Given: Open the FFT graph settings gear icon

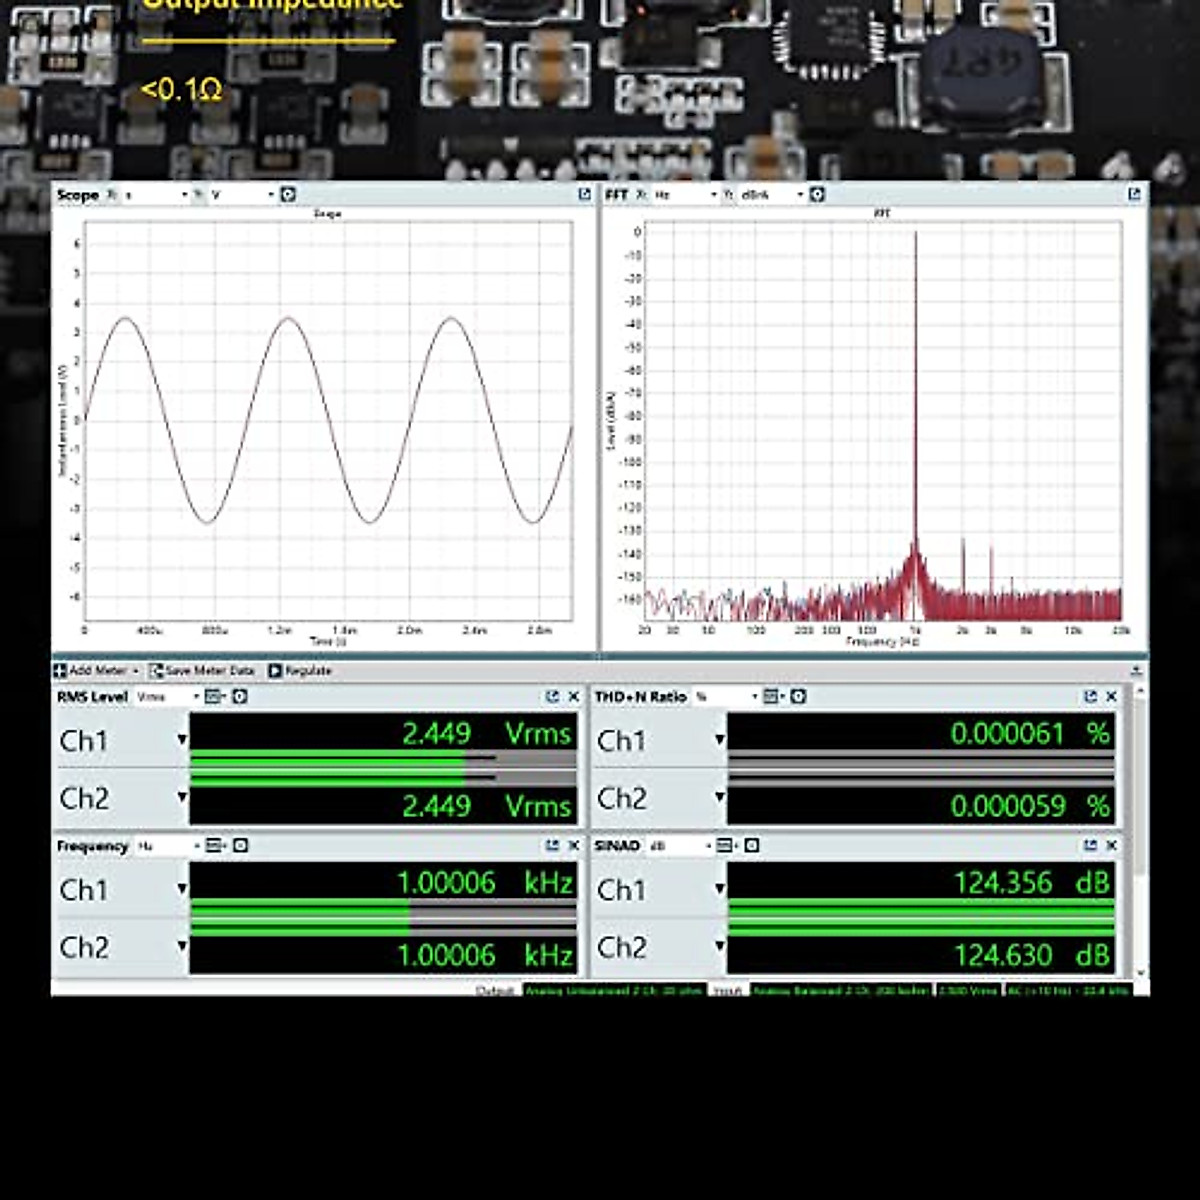Looking at the screenshot, I should (x=817, y=194).
